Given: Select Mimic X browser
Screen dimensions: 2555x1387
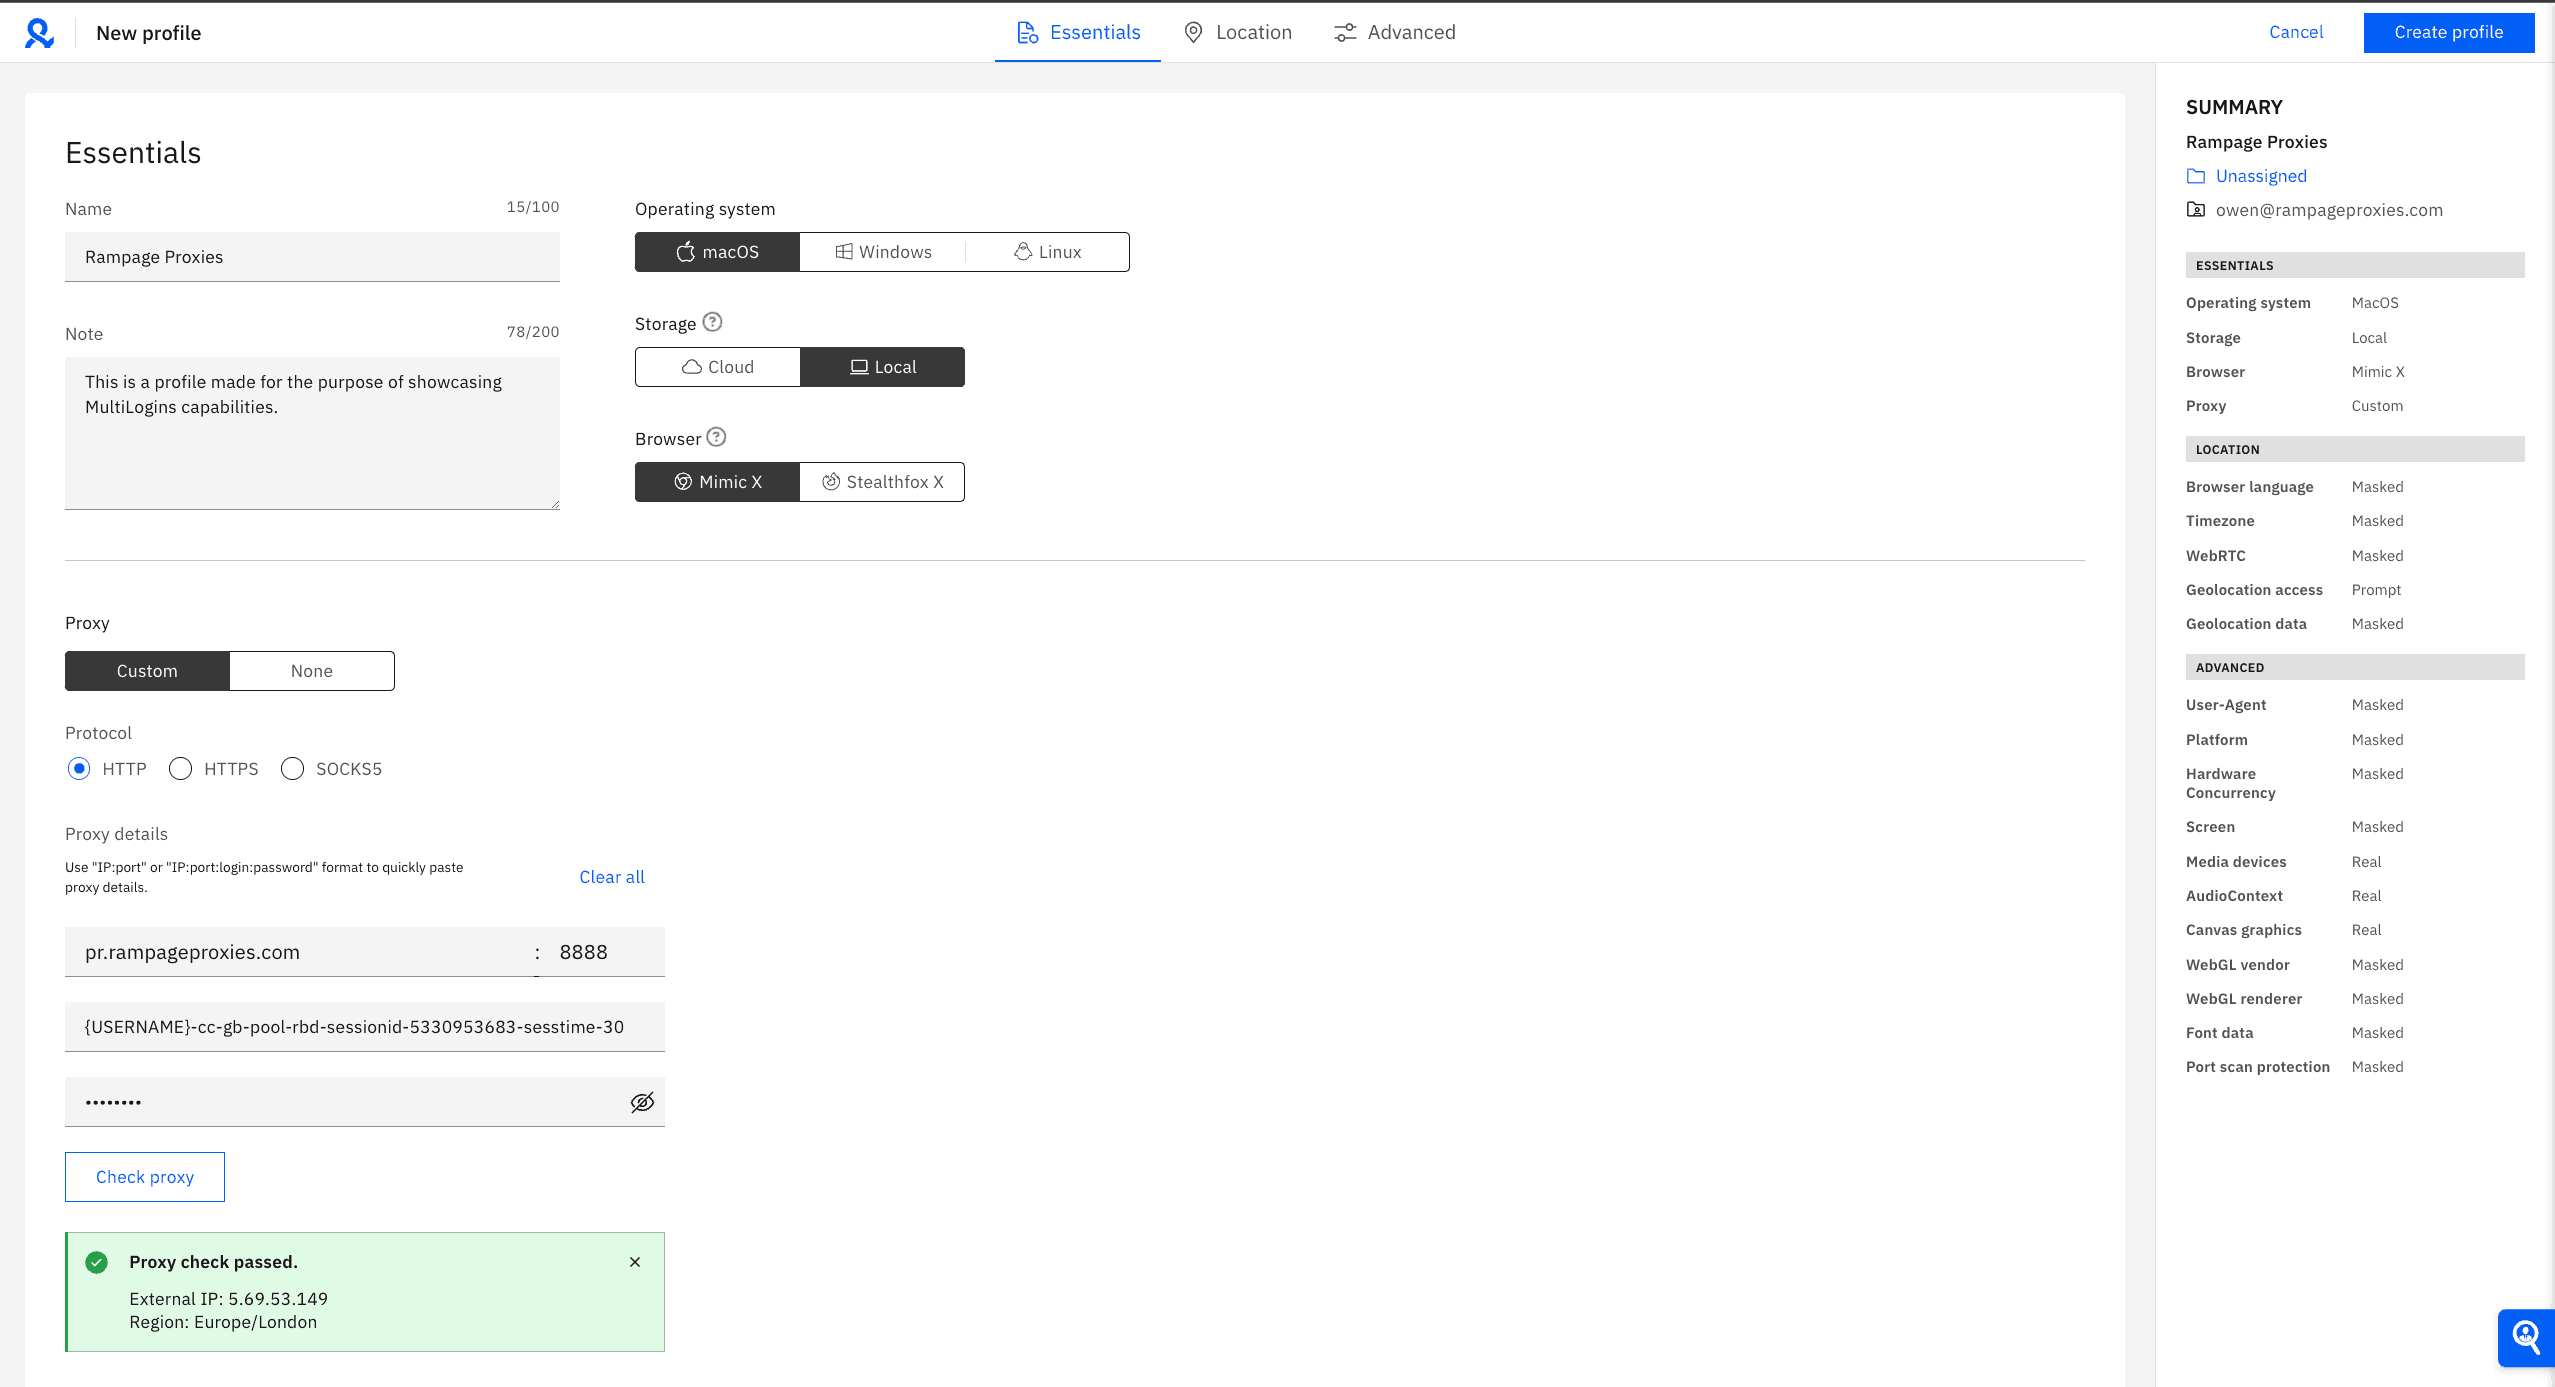Looking at the screenshot, I should tap(717, 482).
